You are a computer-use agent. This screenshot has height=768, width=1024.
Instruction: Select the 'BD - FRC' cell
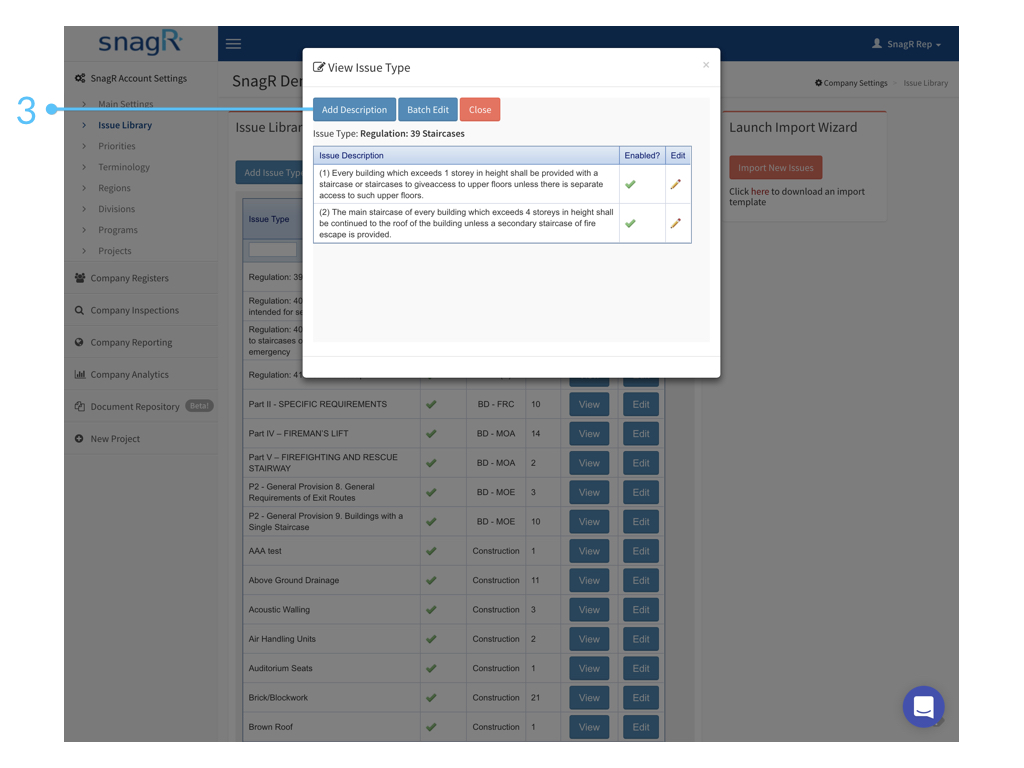coord(496,404)
